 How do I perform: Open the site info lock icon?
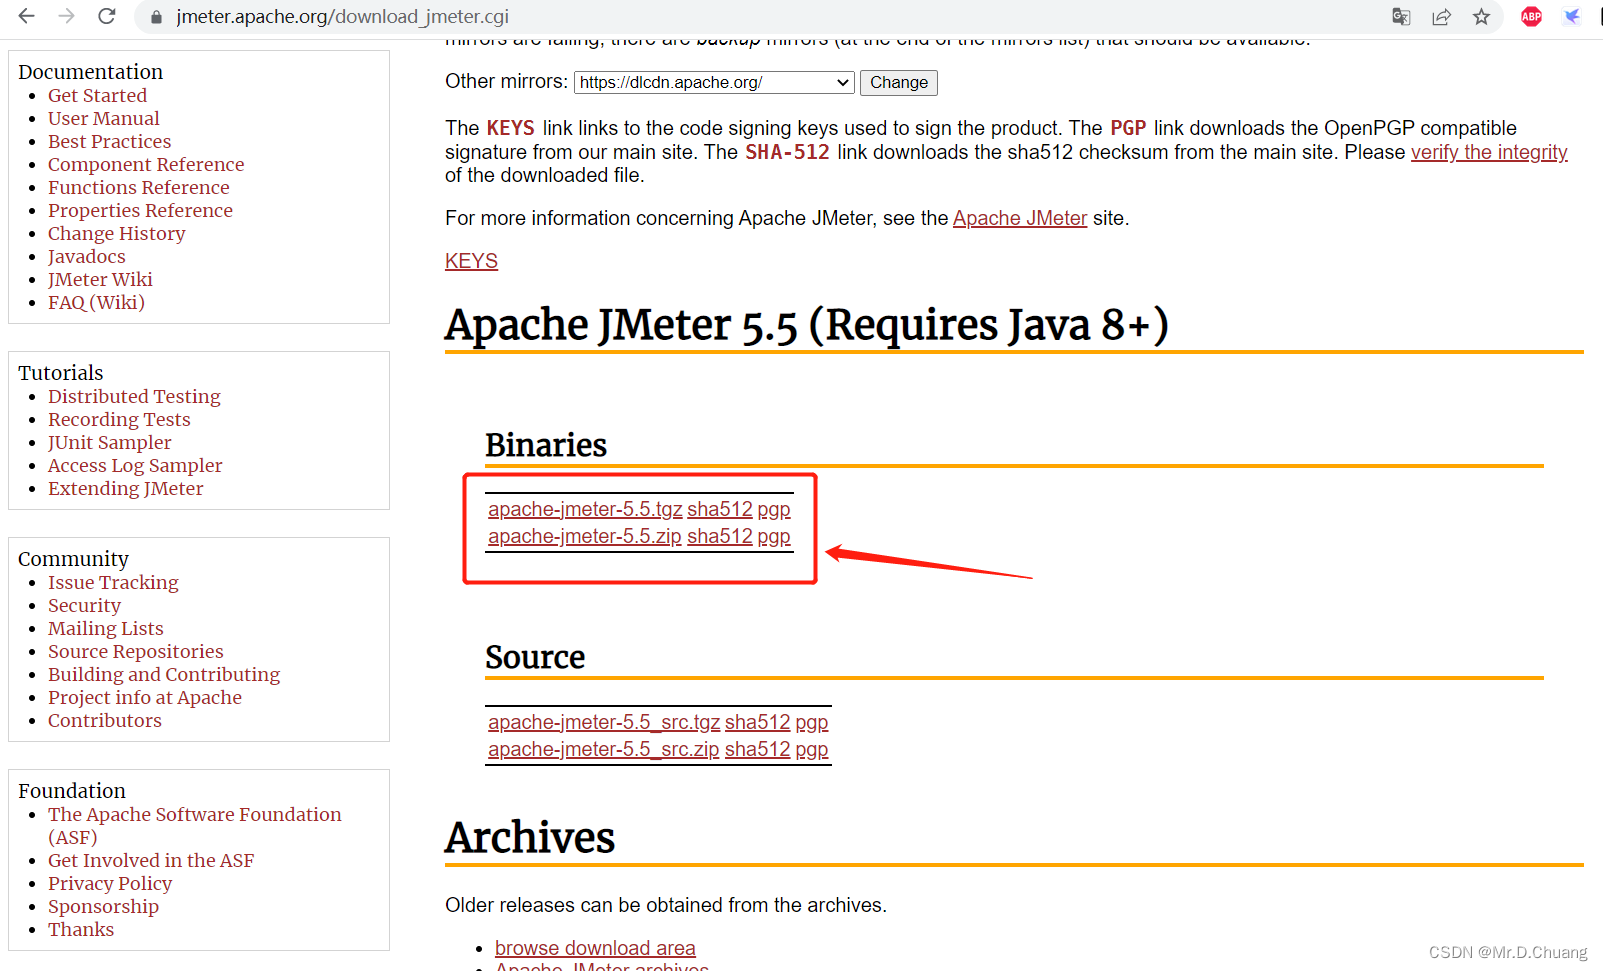155,17
